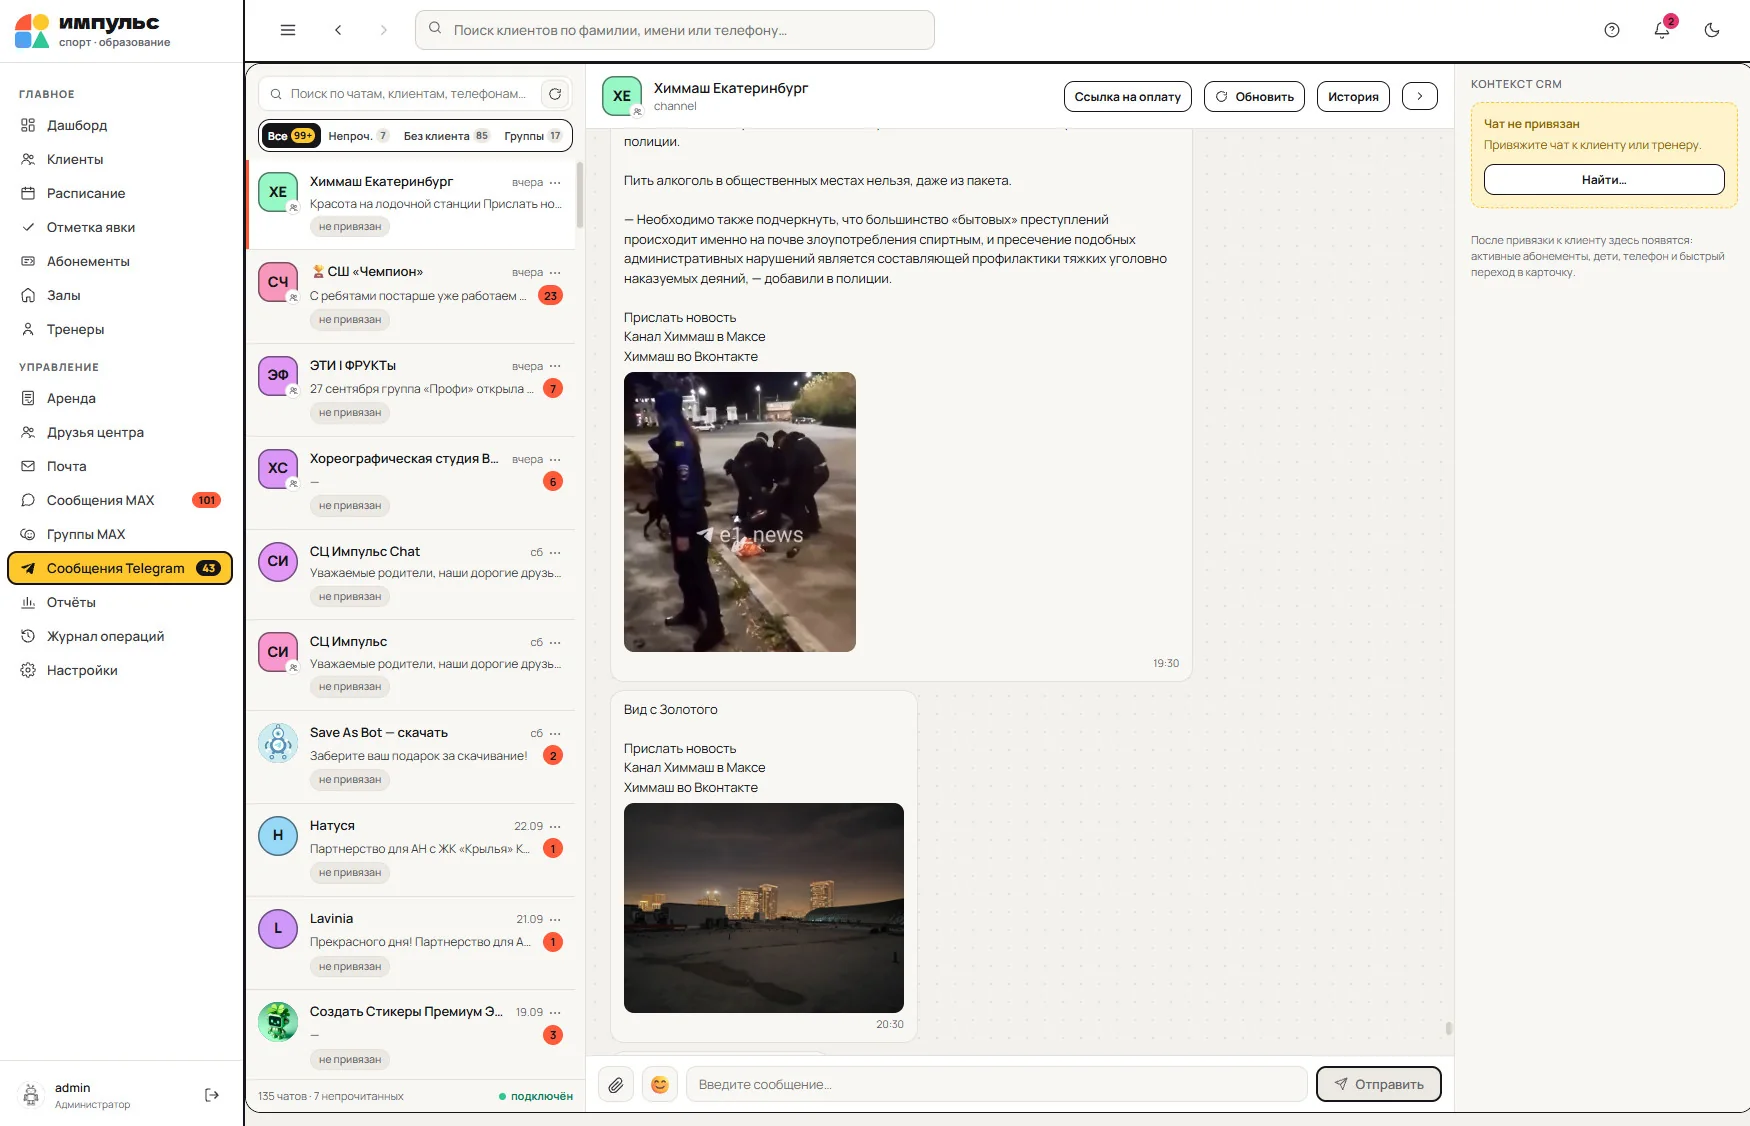The image size is (1750, 1126).
Task: Open Отчёты chart item
Action: coord(120,602)
